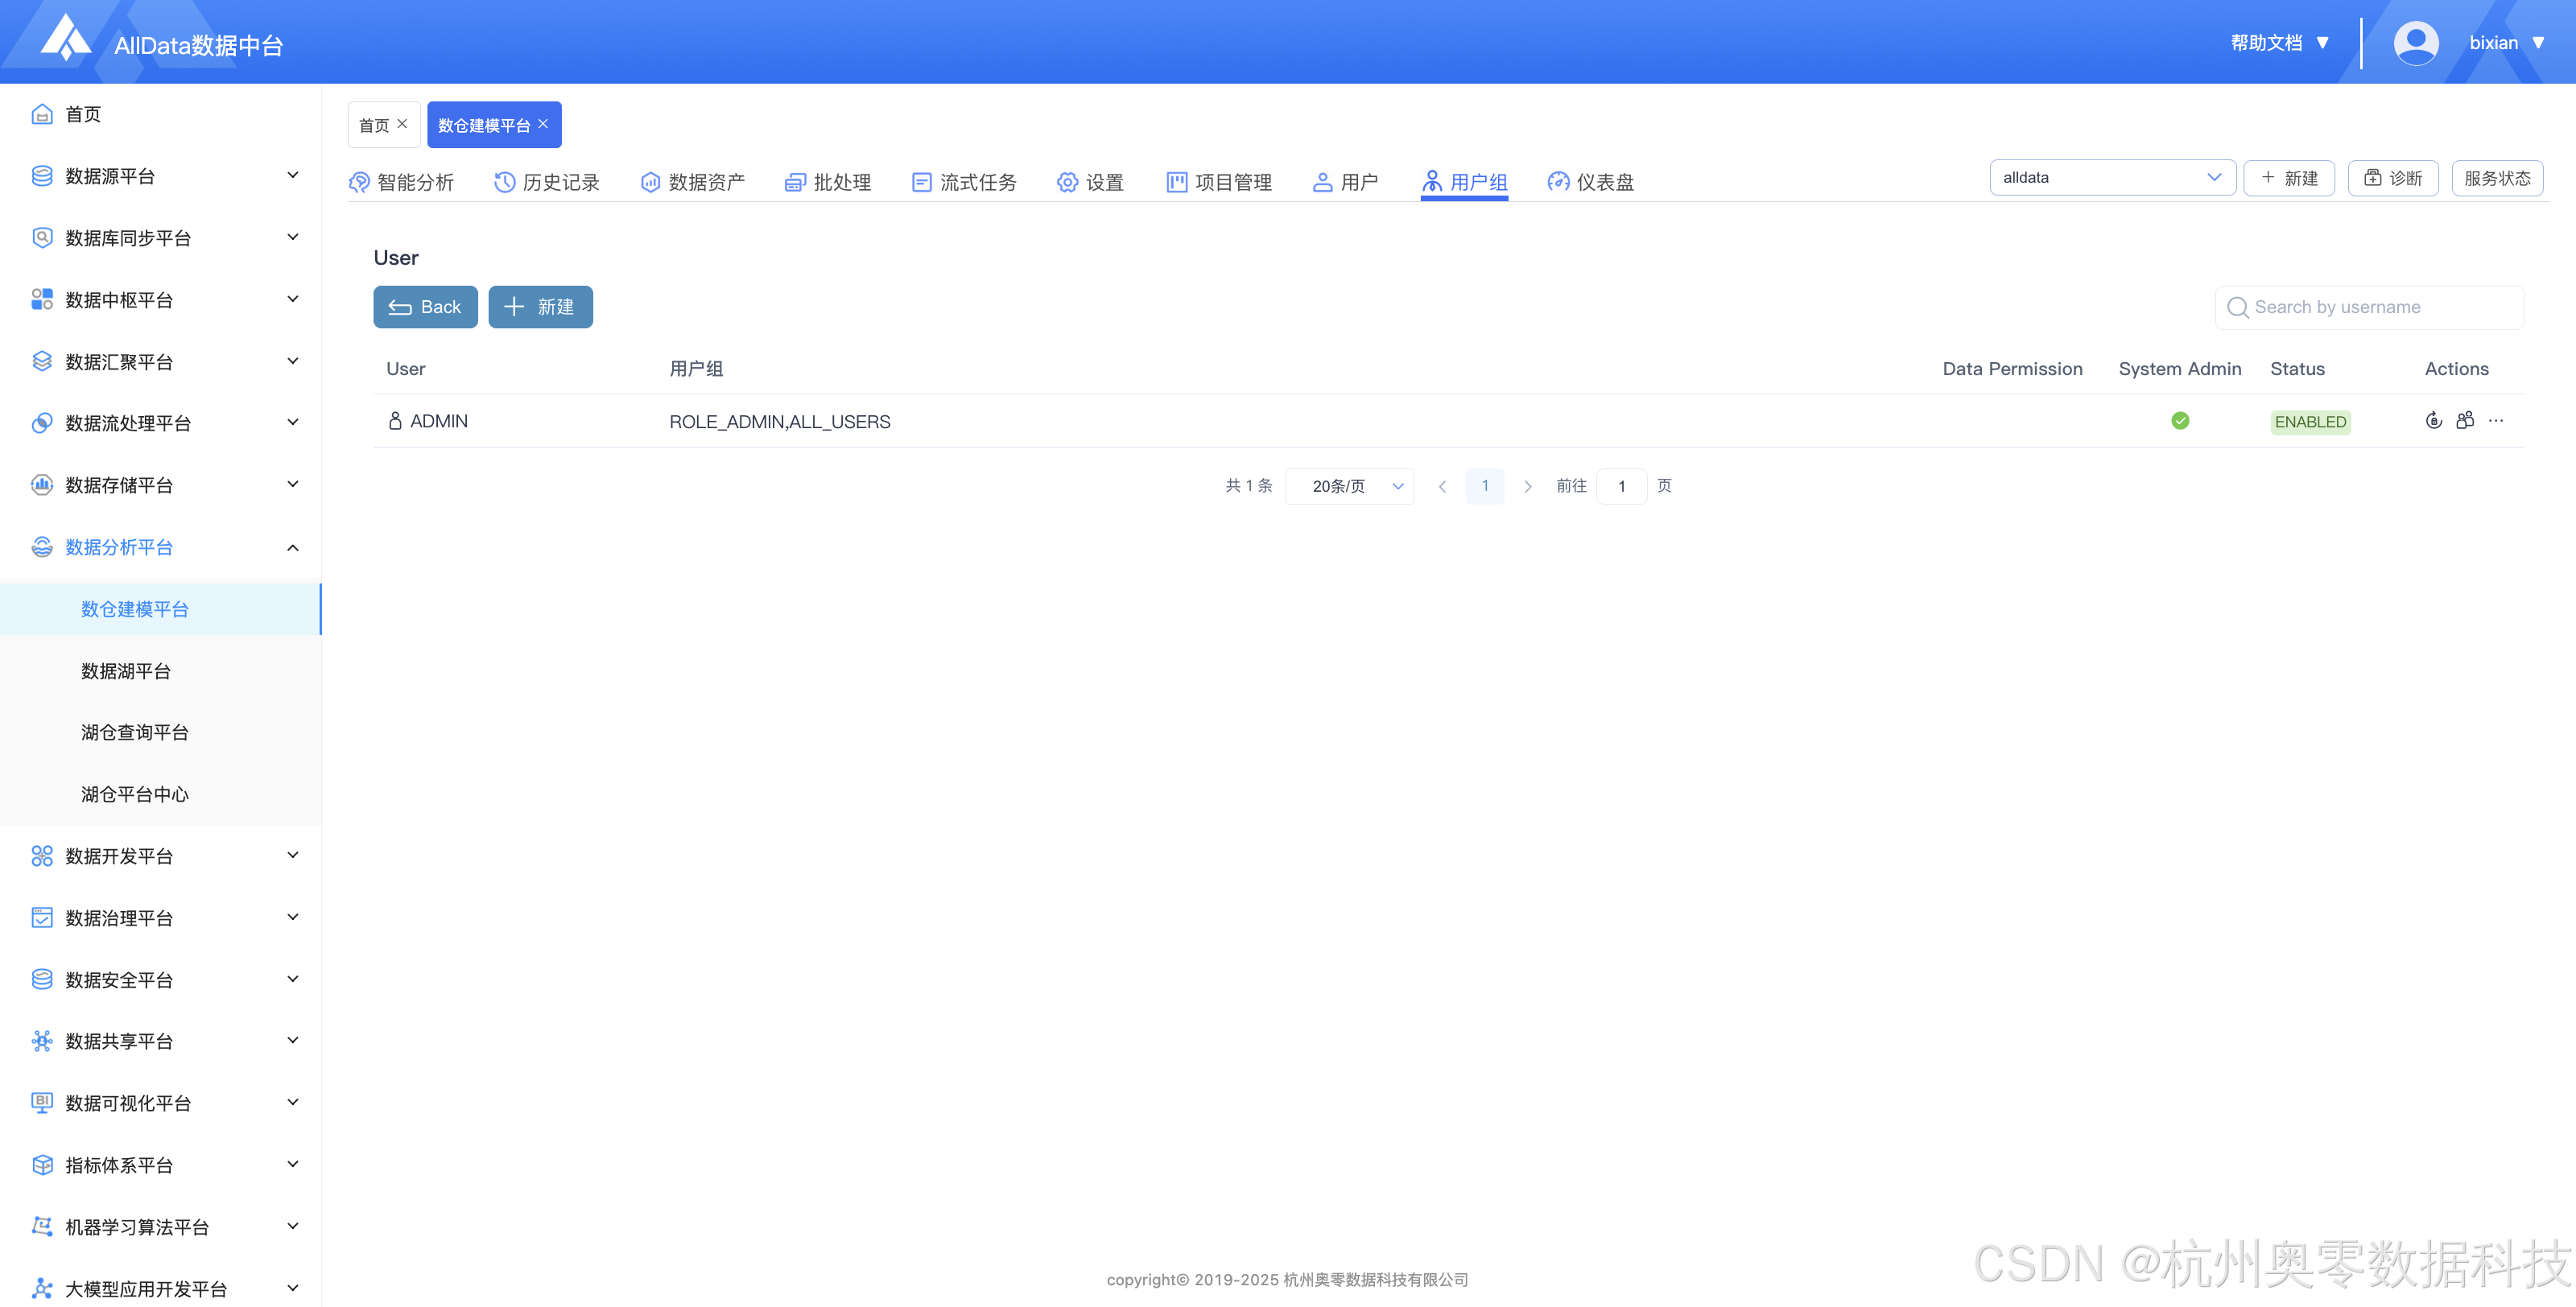Click search magnifier in username box
Image resolution: width=2576 pixels, height=1307 pixels.
coord(2238,308)
